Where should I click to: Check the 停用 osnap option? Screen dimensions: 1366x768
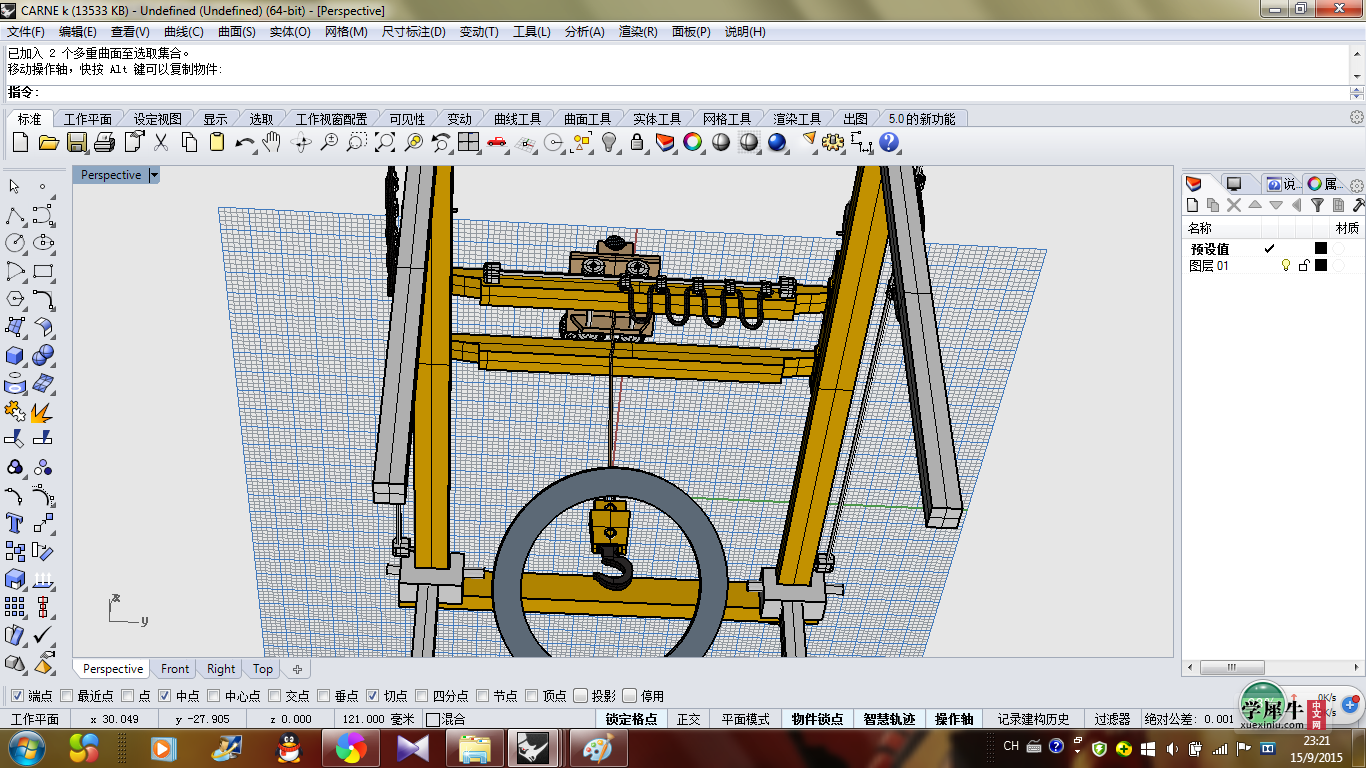630,696
